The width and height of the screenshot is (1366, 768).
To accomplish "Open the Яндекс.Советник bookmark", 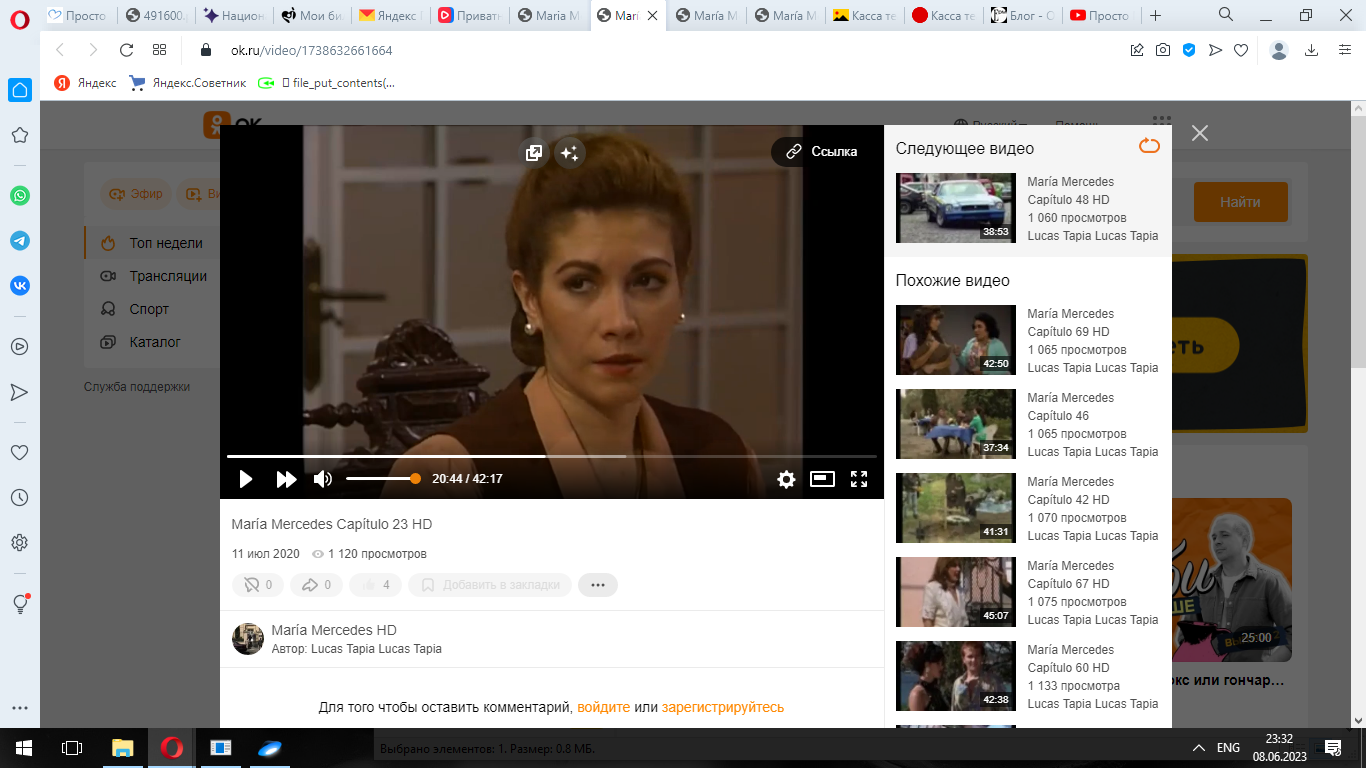I will point(188,83).
